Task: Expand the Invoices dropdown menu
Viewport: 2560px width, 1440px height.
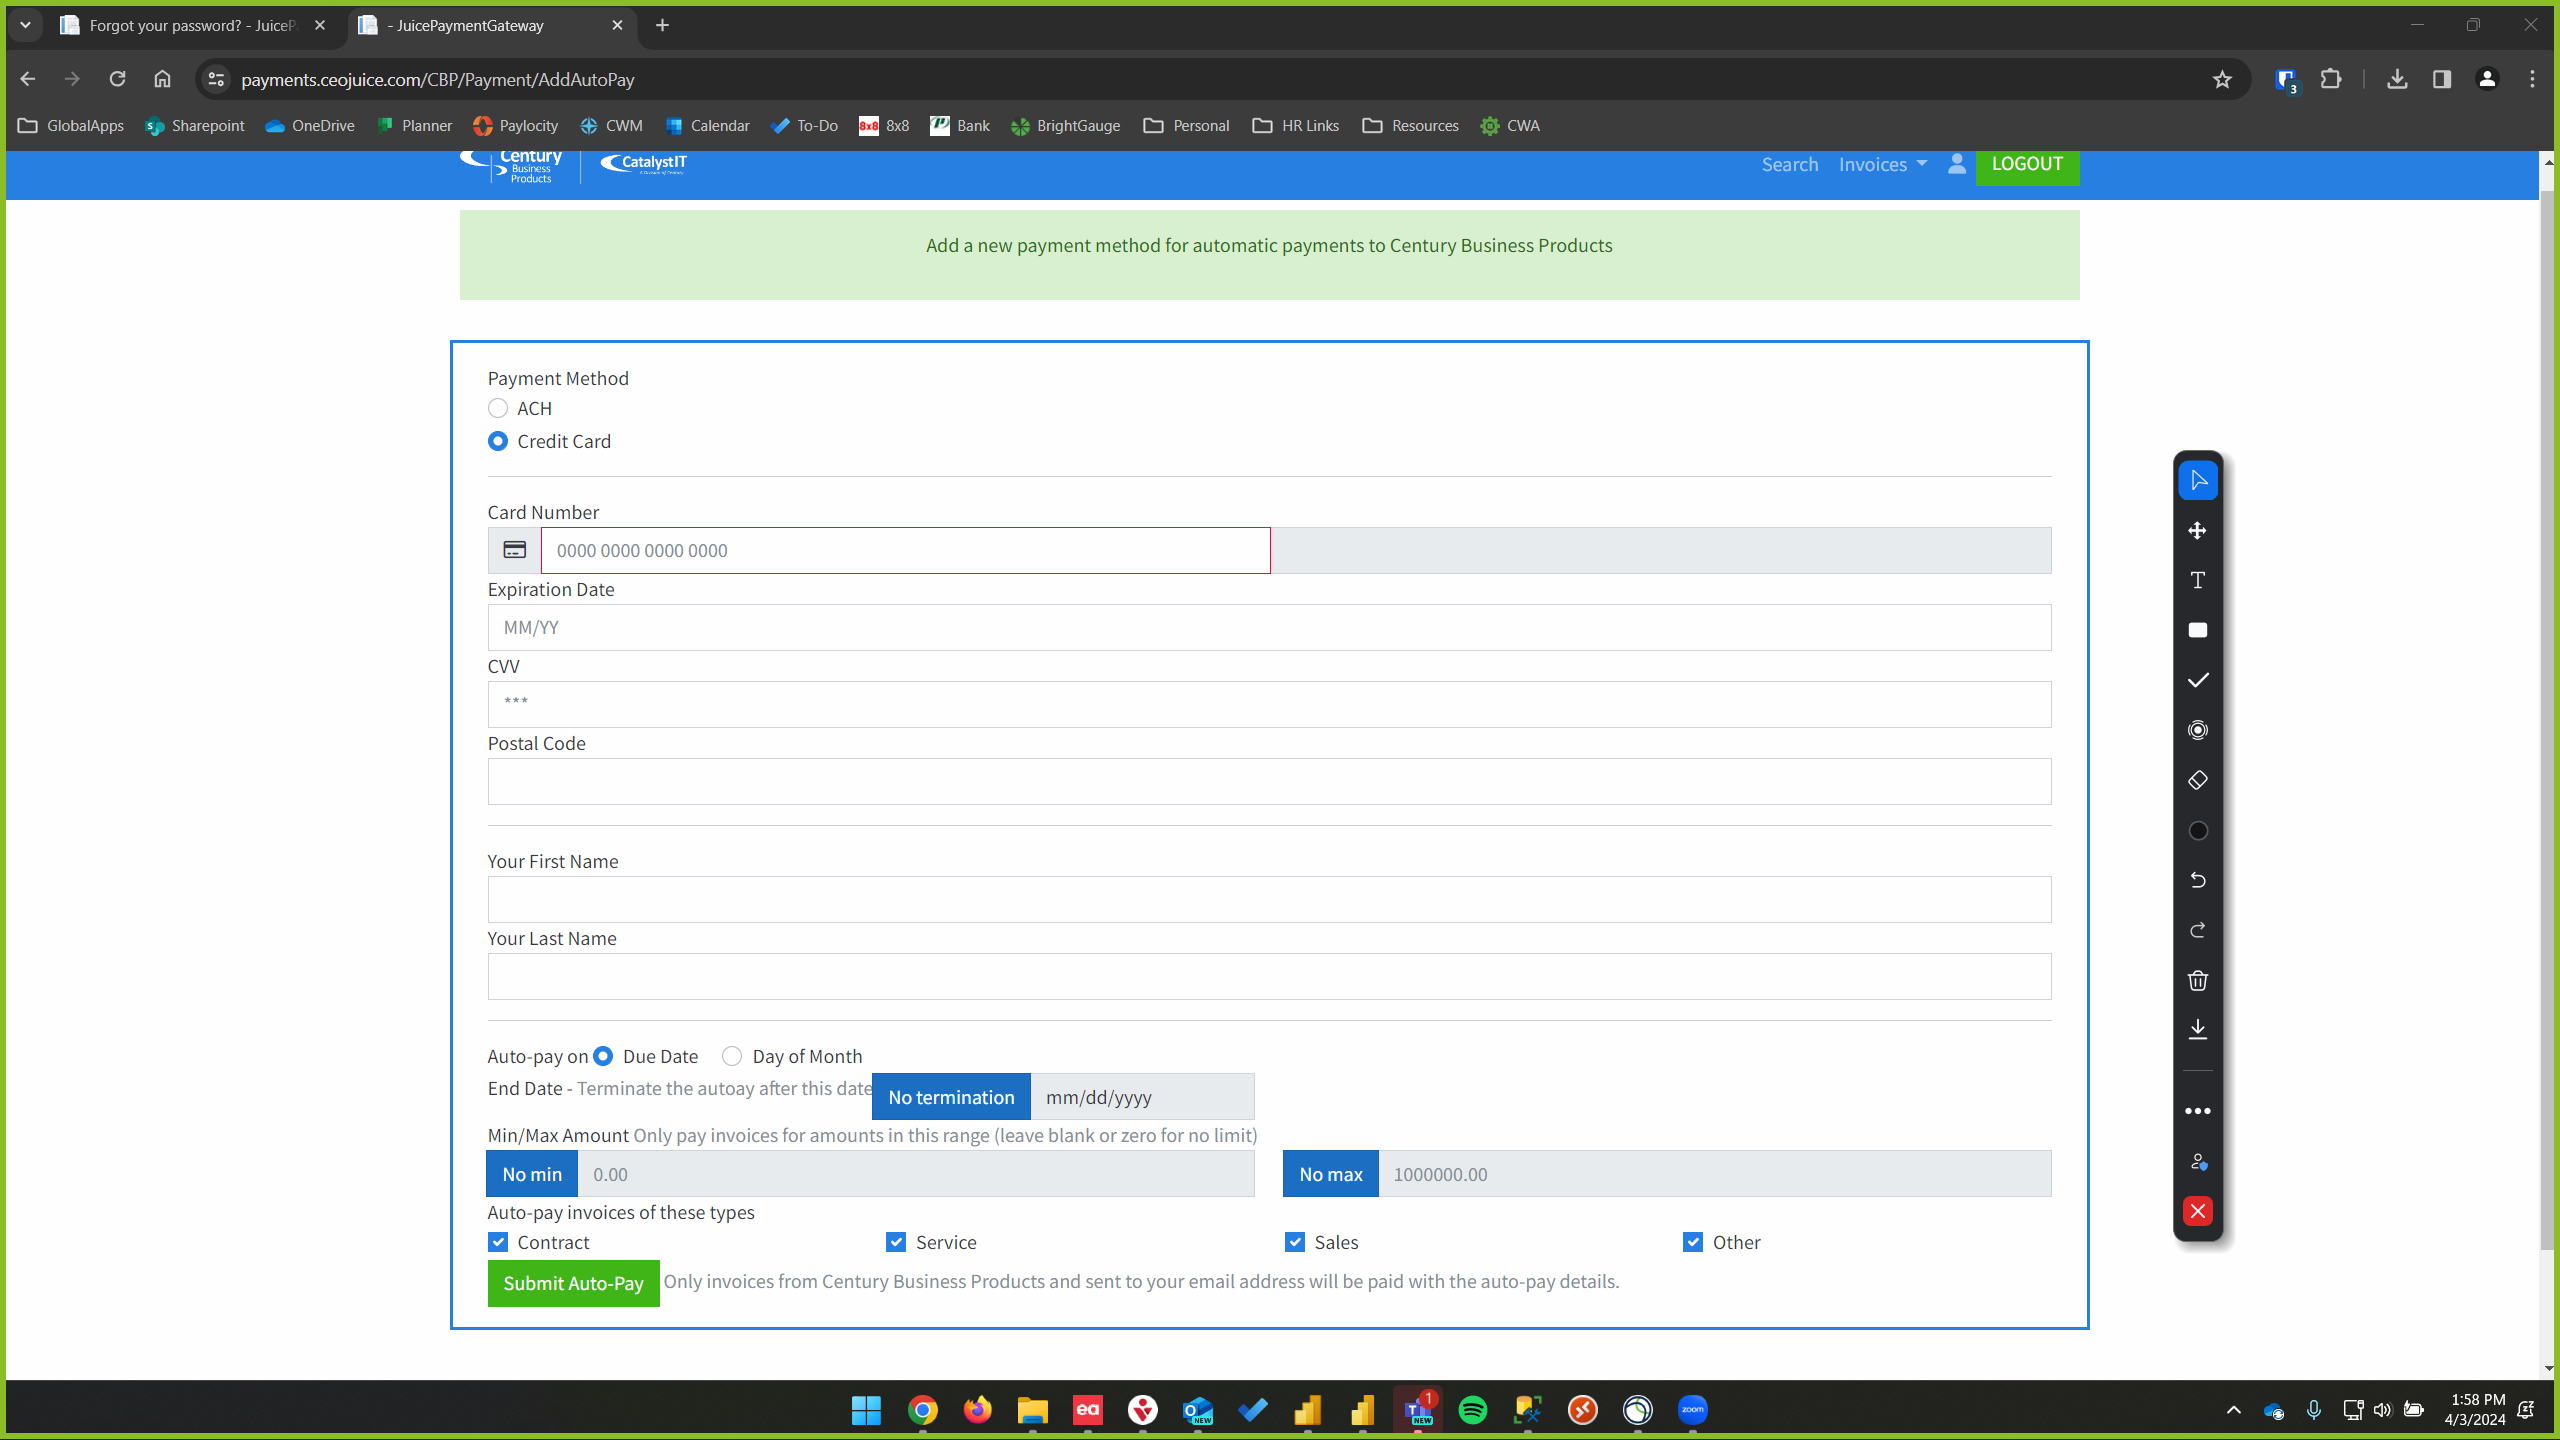Action: 1882,164
